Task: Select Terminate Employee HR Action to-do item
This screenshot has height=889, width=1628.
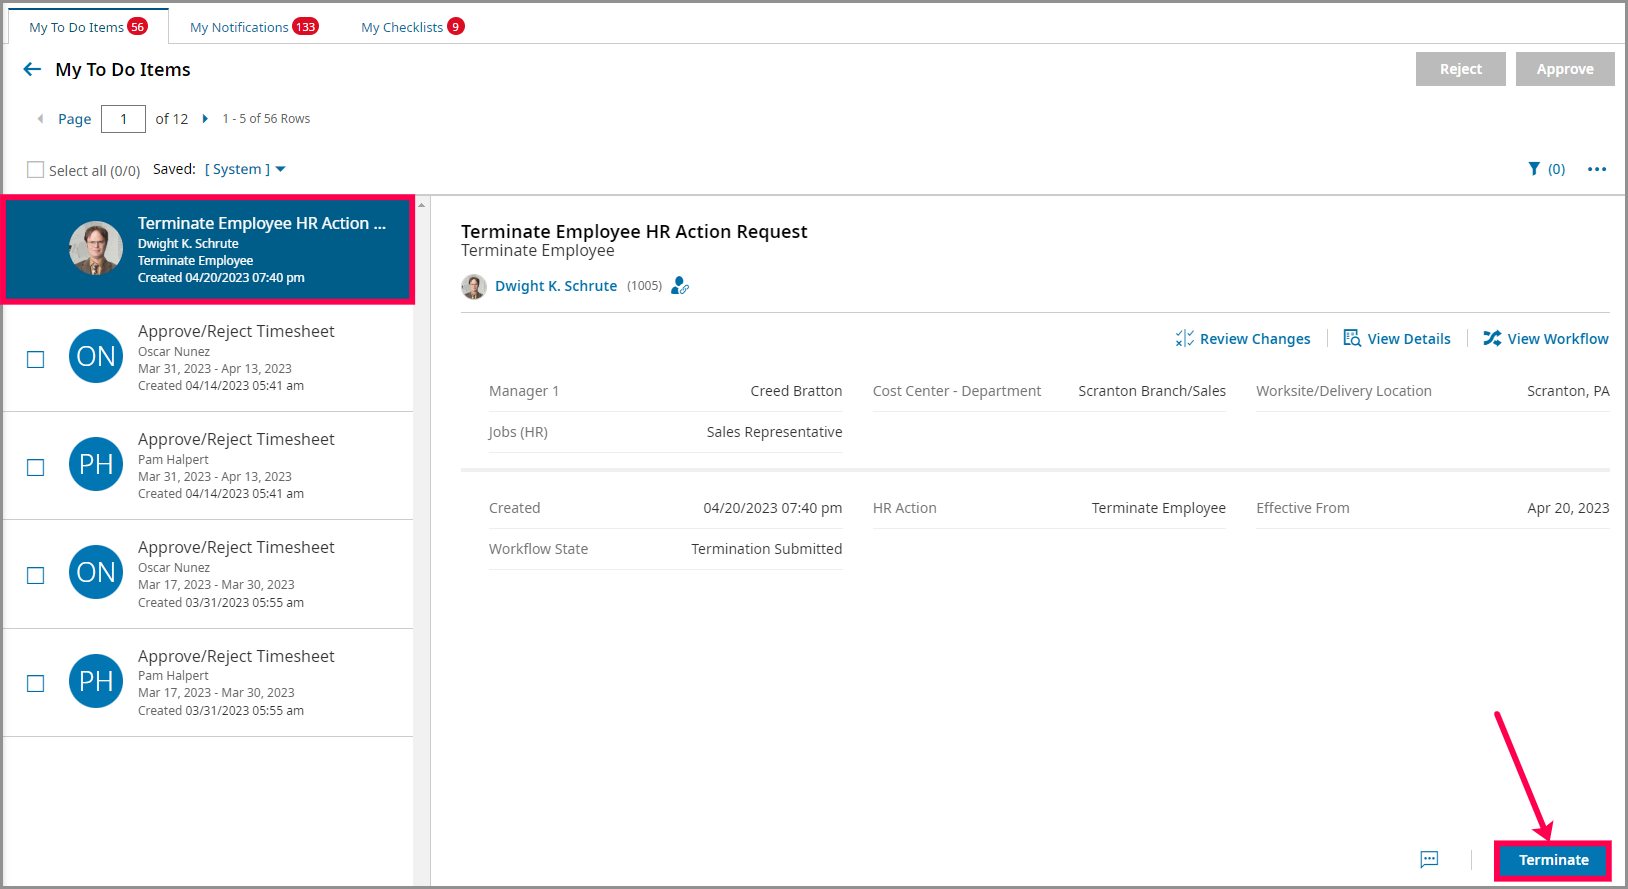Action: (x=208, y=249)
